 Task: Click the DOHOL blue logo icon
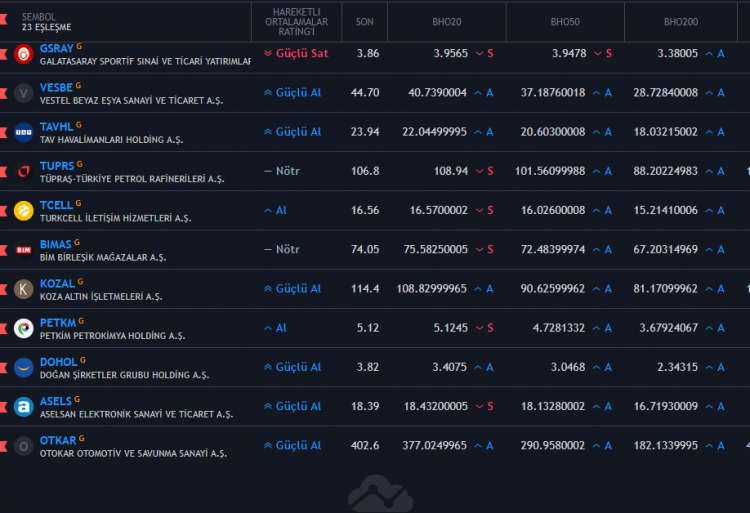click(23, 367)
